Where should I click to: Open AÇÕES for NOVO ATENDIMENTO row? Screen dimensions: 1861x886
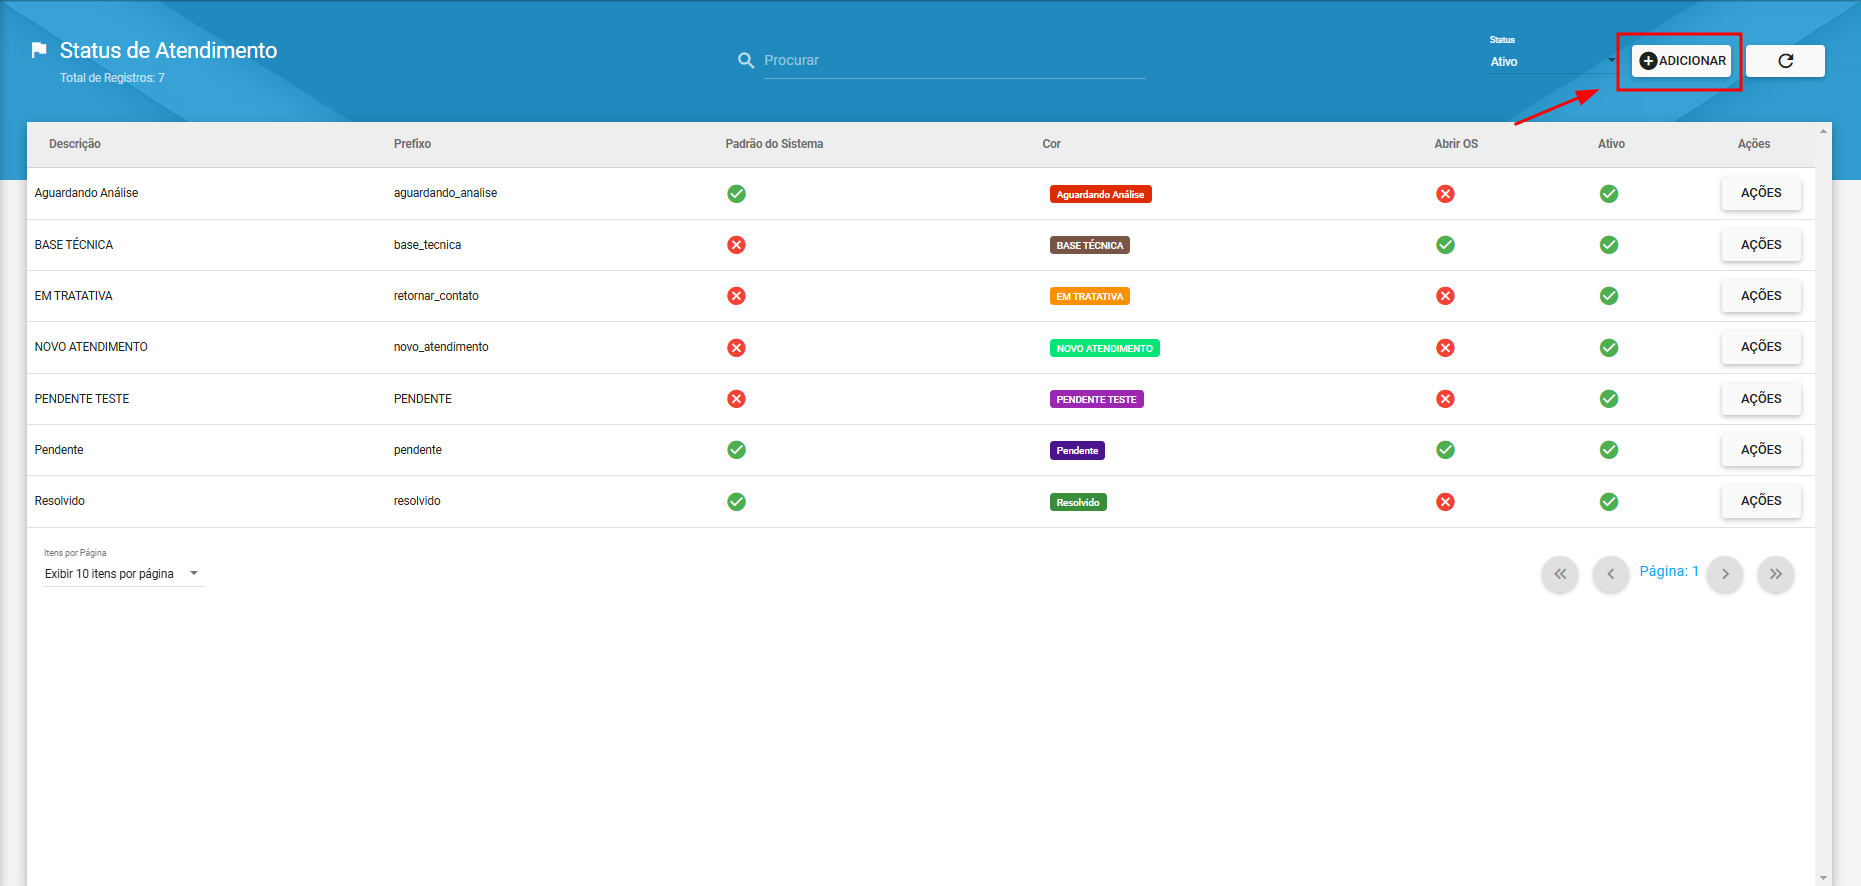(x=1761, y=347)
